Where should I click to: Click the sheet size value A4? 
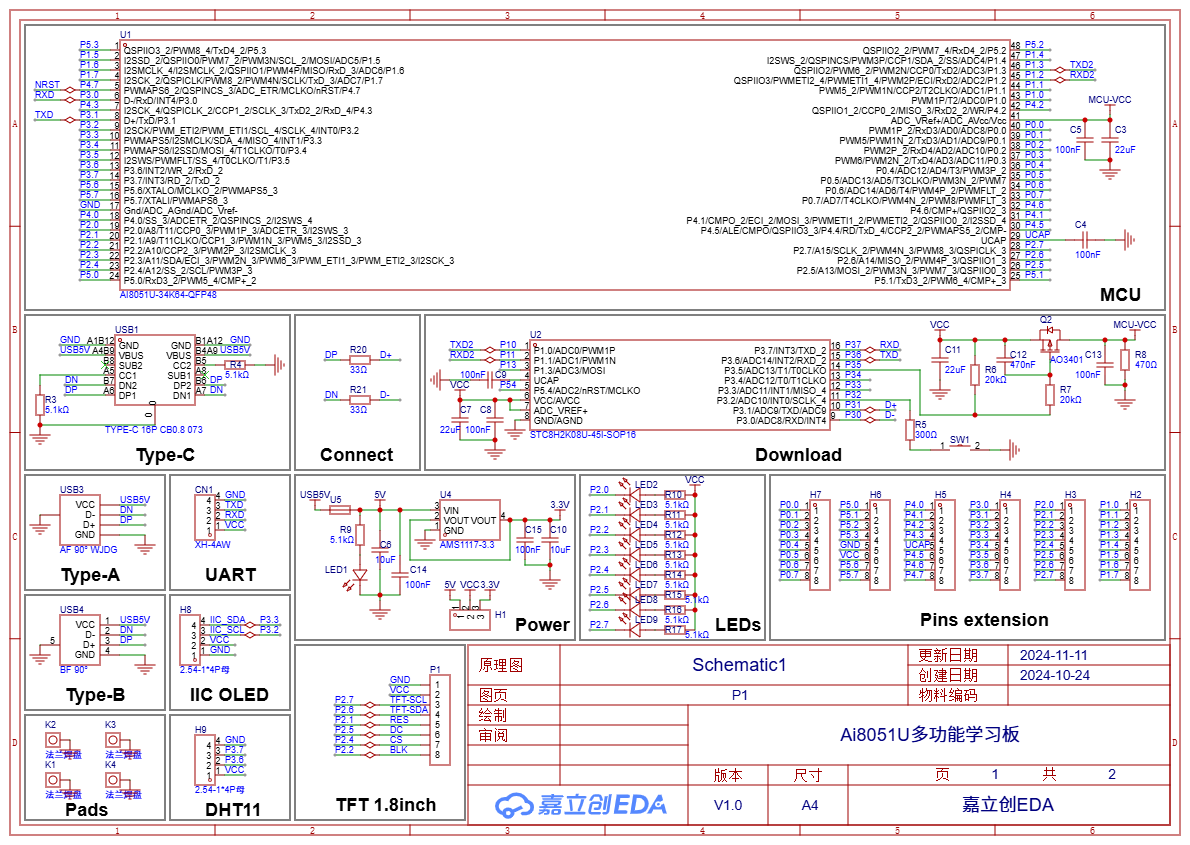[x=810, y=805]
